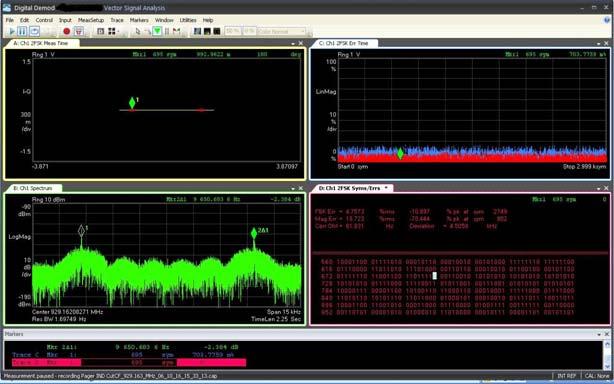Click the red M-shaped peak marker icon

tap(177, 31)
